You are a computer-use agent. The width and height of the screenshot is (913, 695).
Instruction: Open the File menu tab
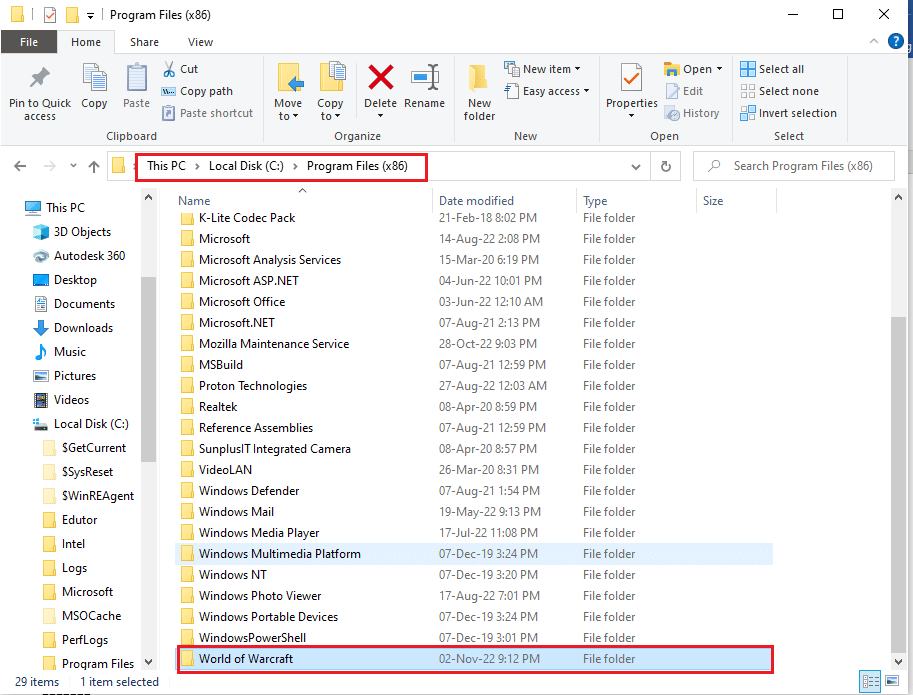(29, 42)
